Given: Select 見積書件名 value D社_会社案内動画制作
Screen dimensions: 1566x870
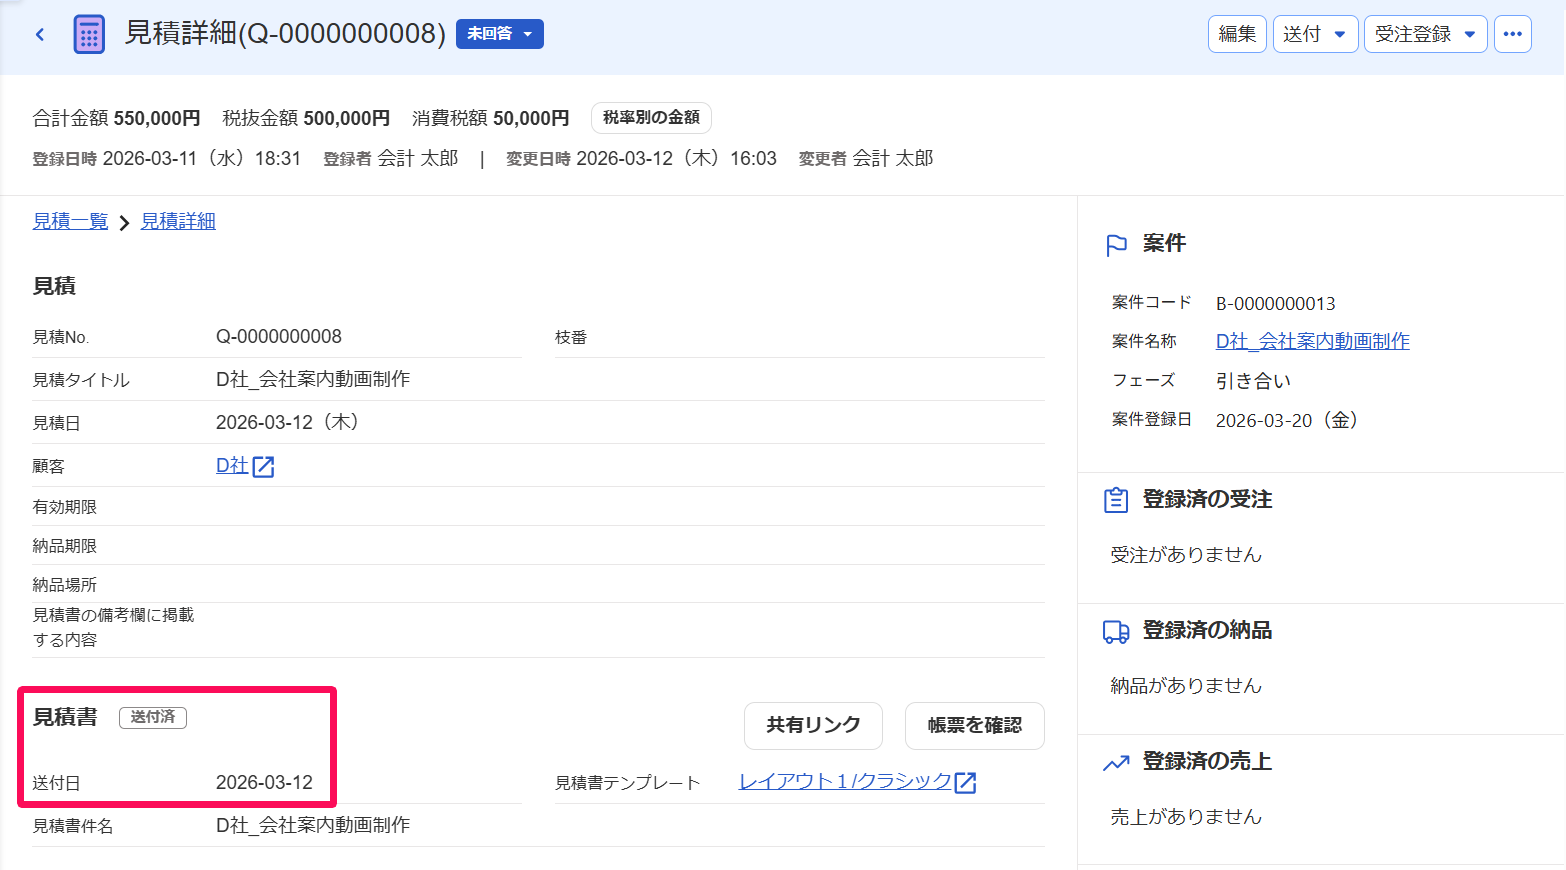Looking at the screenshot, I should click(313, 825).
